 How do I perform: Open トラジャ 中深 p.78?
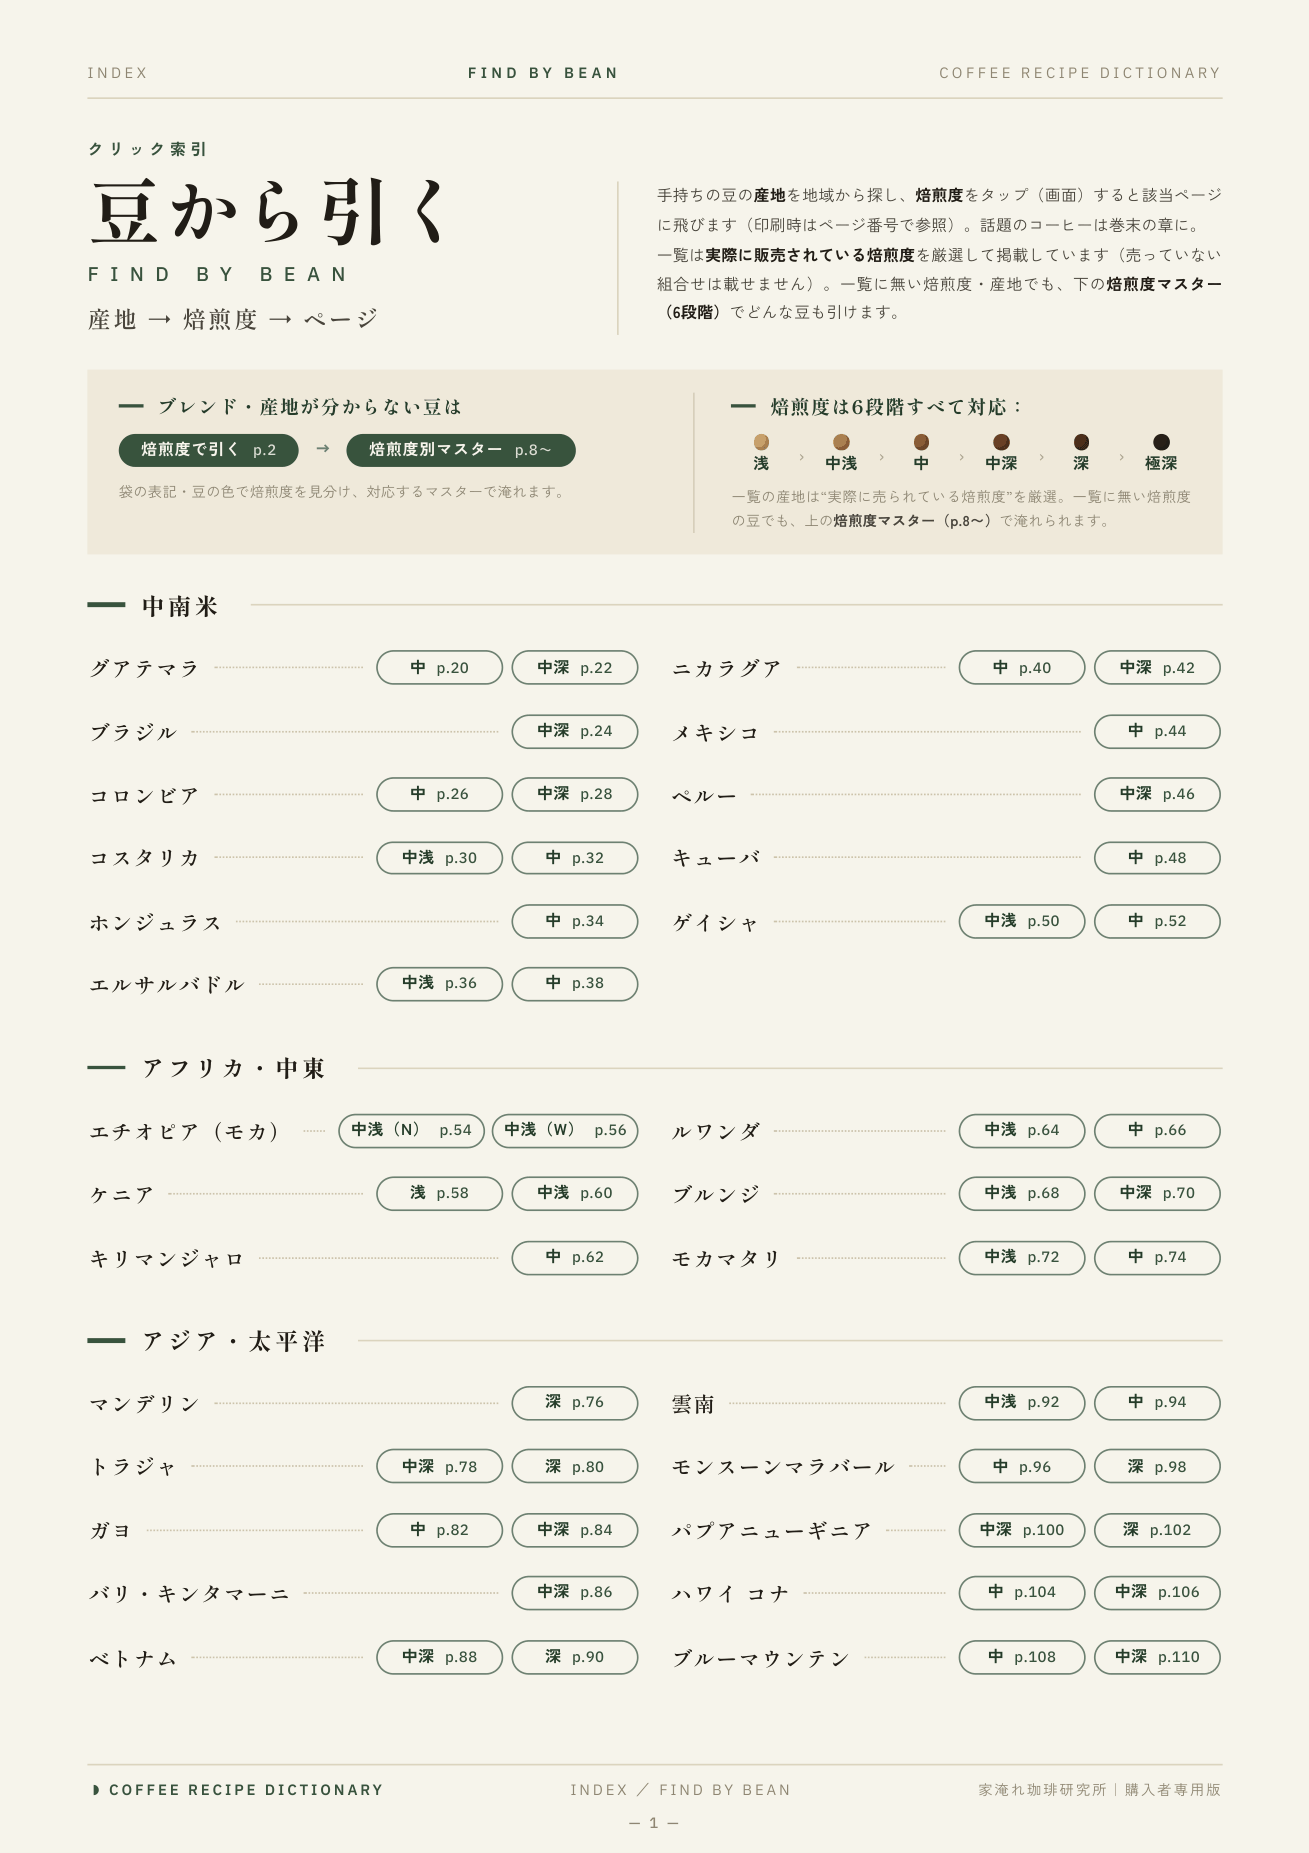pos(439,1466)
